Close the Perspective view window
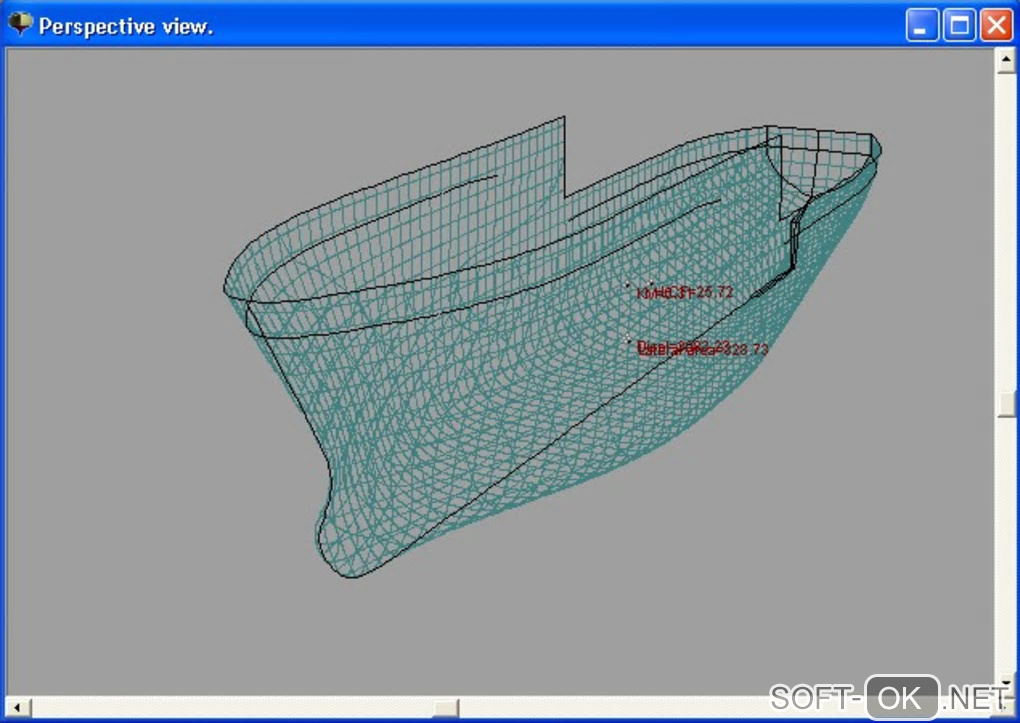 (x=997, y=25)
